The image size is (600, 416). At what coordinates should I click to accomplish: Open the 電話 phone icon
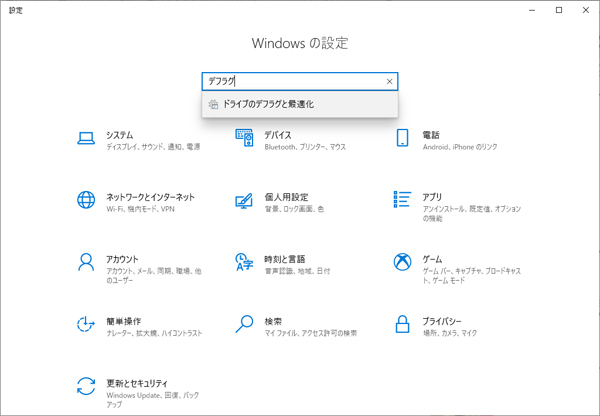(x=402, y=138)
